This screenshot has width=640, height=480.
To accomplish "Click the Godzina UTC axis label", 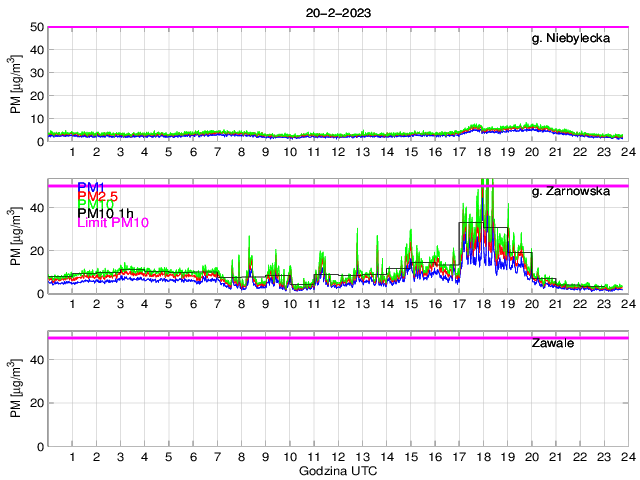I will pos(335,470).
